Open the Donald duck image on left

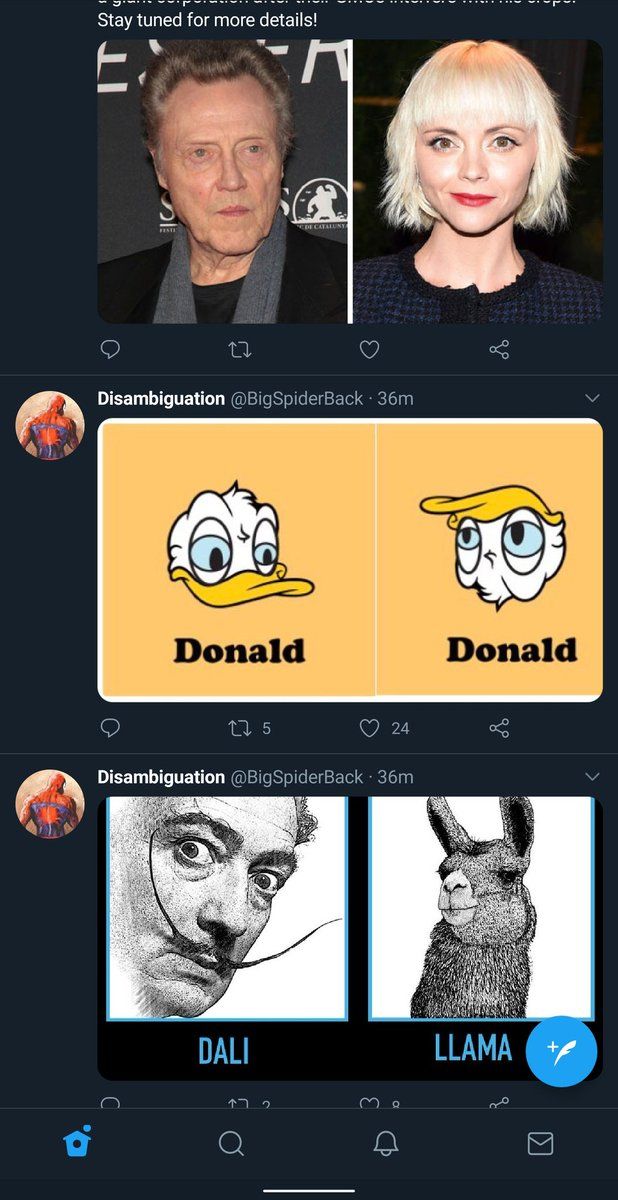238,560
